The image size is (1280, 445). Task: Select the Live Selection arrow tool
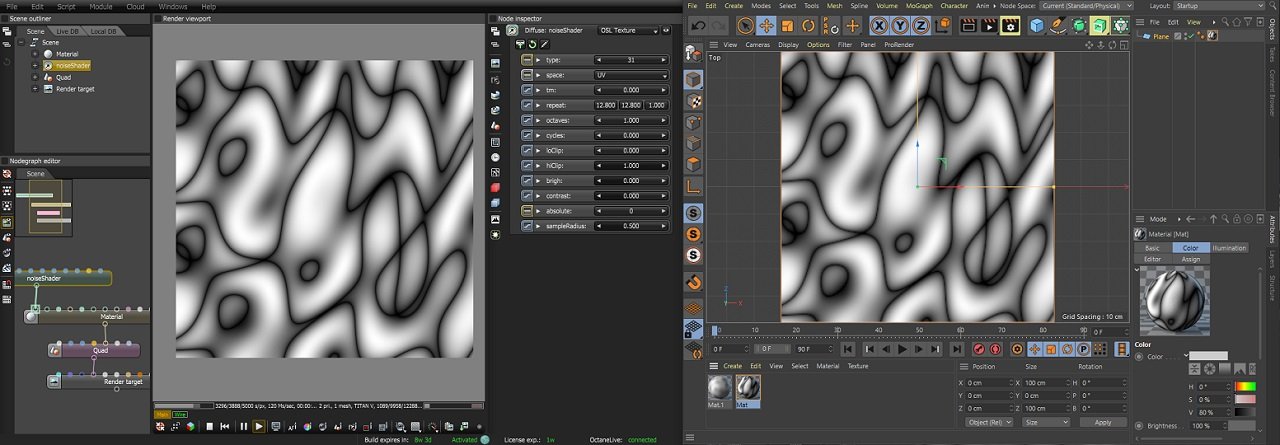(x=746, y=26)
